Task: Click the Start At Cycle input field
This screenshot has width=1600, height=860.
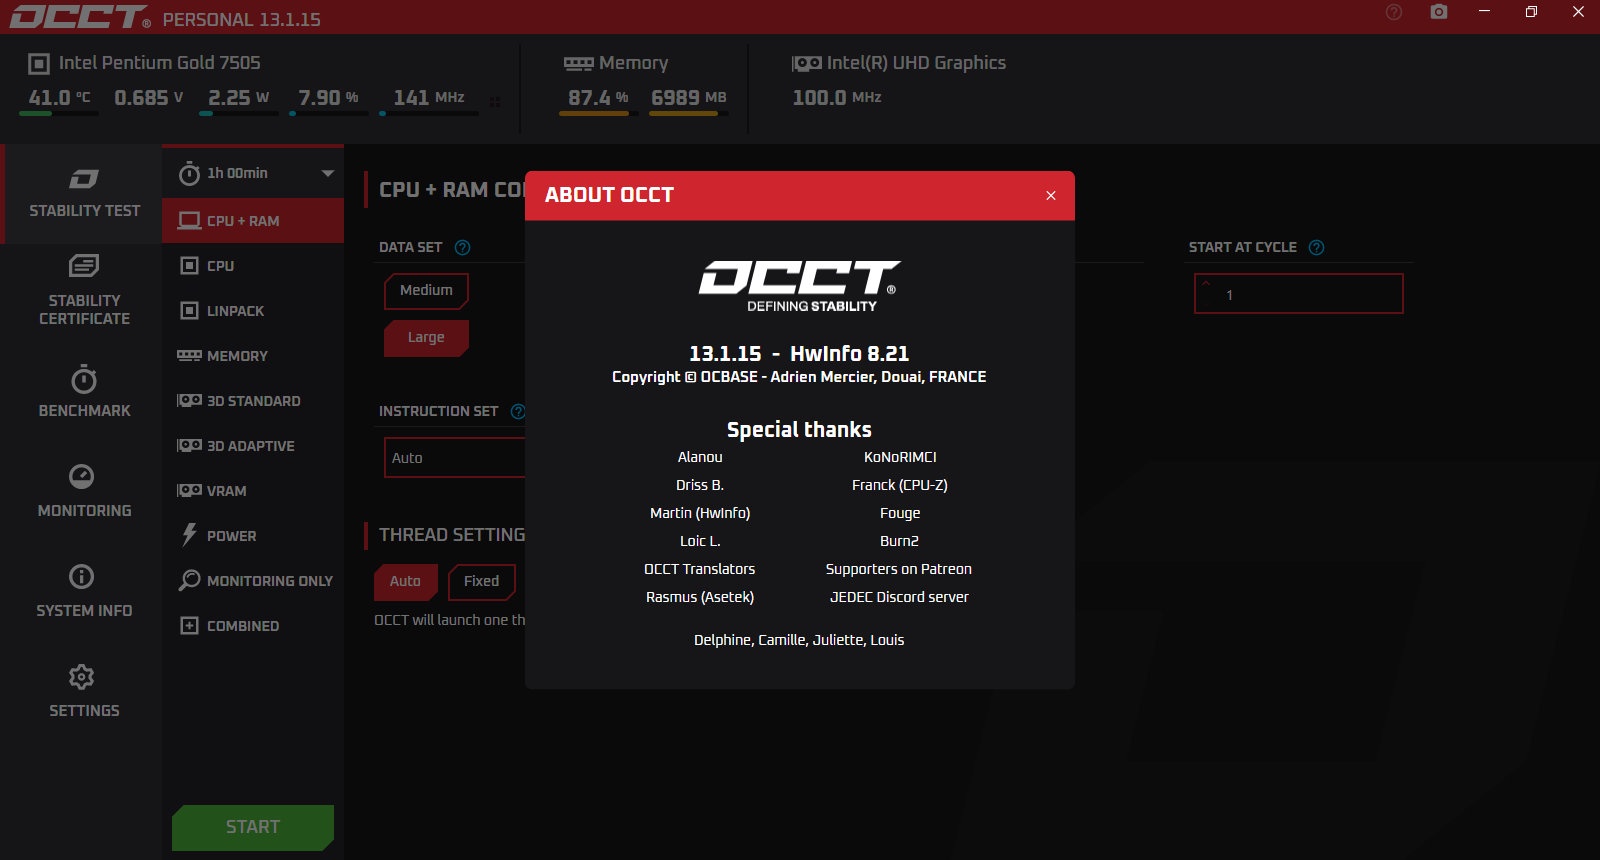Action: 1299,294
